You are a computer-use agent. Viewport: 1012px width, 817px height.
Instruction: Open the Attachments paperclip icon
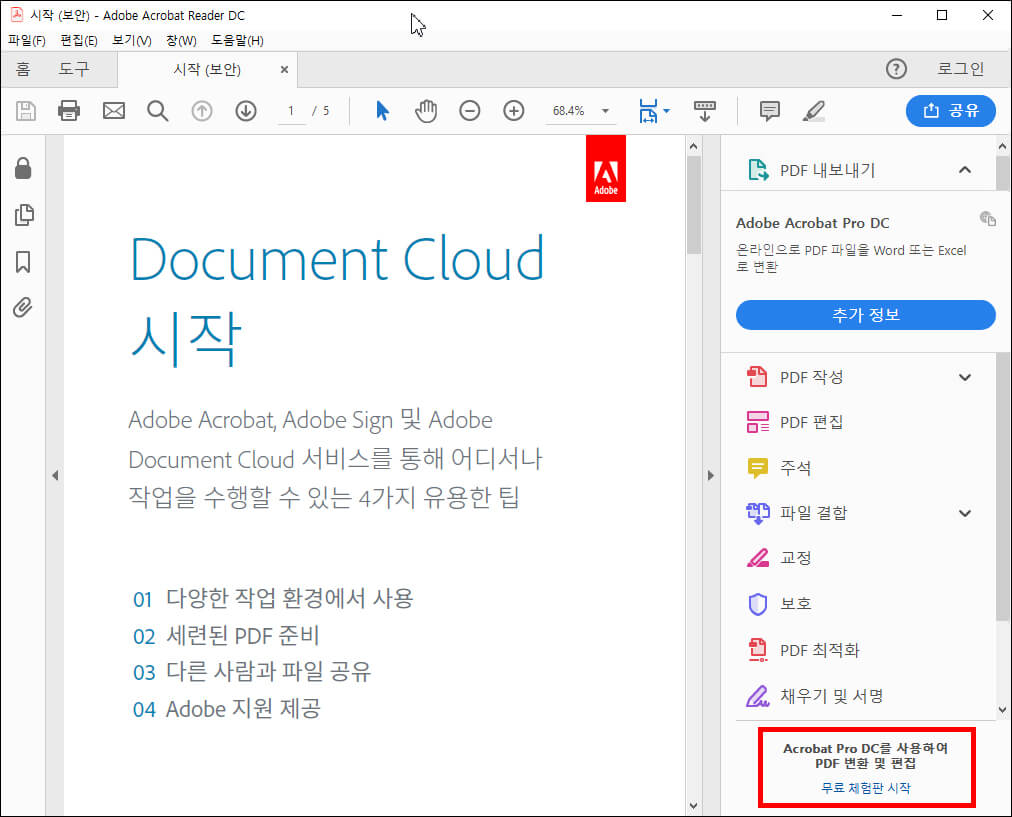click(x=23, y=307)
